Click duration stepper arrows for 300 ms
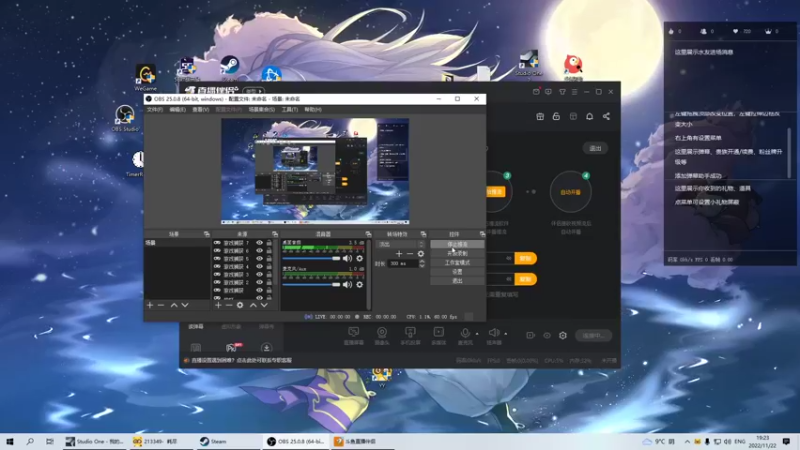The width and height of the screenshot is (800, 450). pyautogui.click(x=422, y=263)
